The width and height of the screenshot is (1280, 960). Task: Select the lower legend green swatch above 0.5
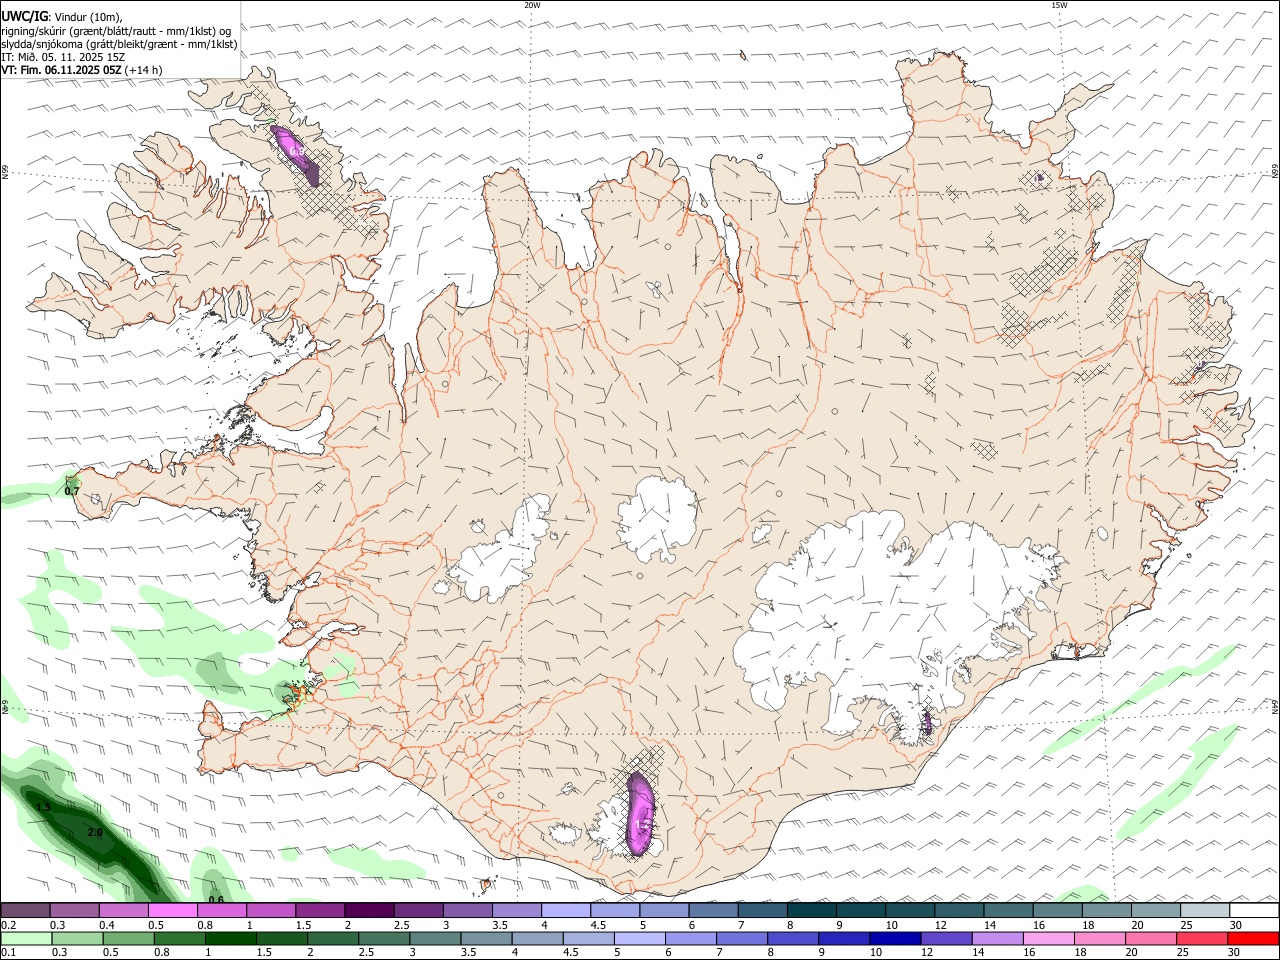pos(129,938)
